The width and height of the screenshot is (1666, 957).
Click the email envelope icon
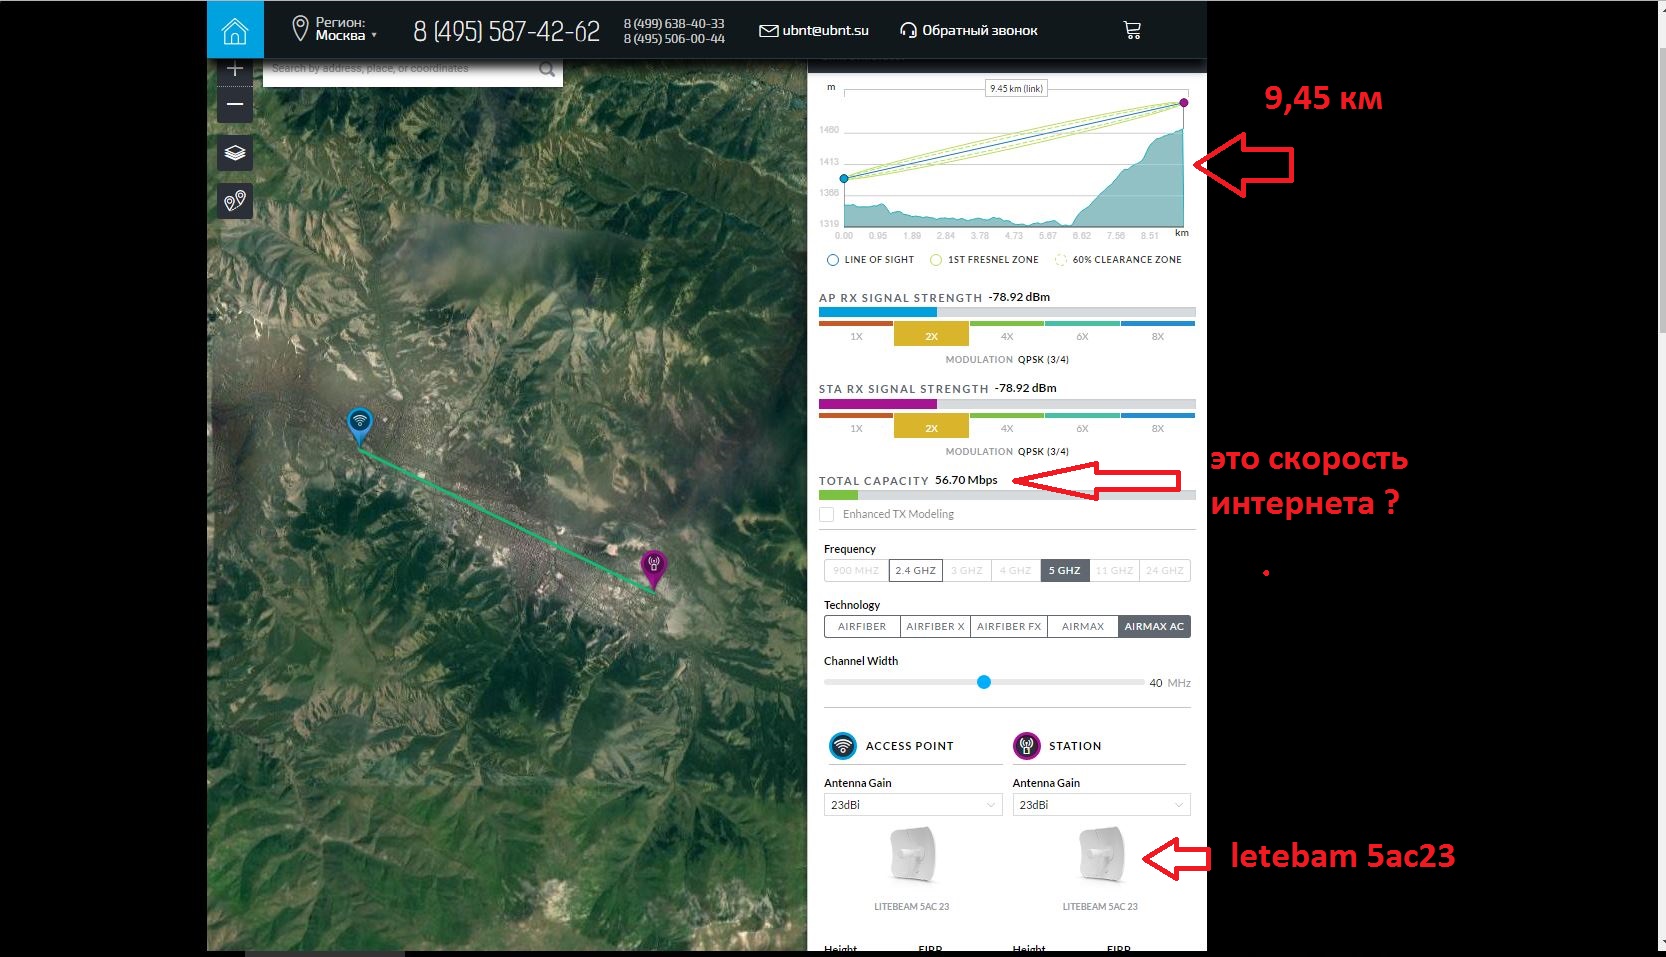pyautogui.click(x=768, y=31)
